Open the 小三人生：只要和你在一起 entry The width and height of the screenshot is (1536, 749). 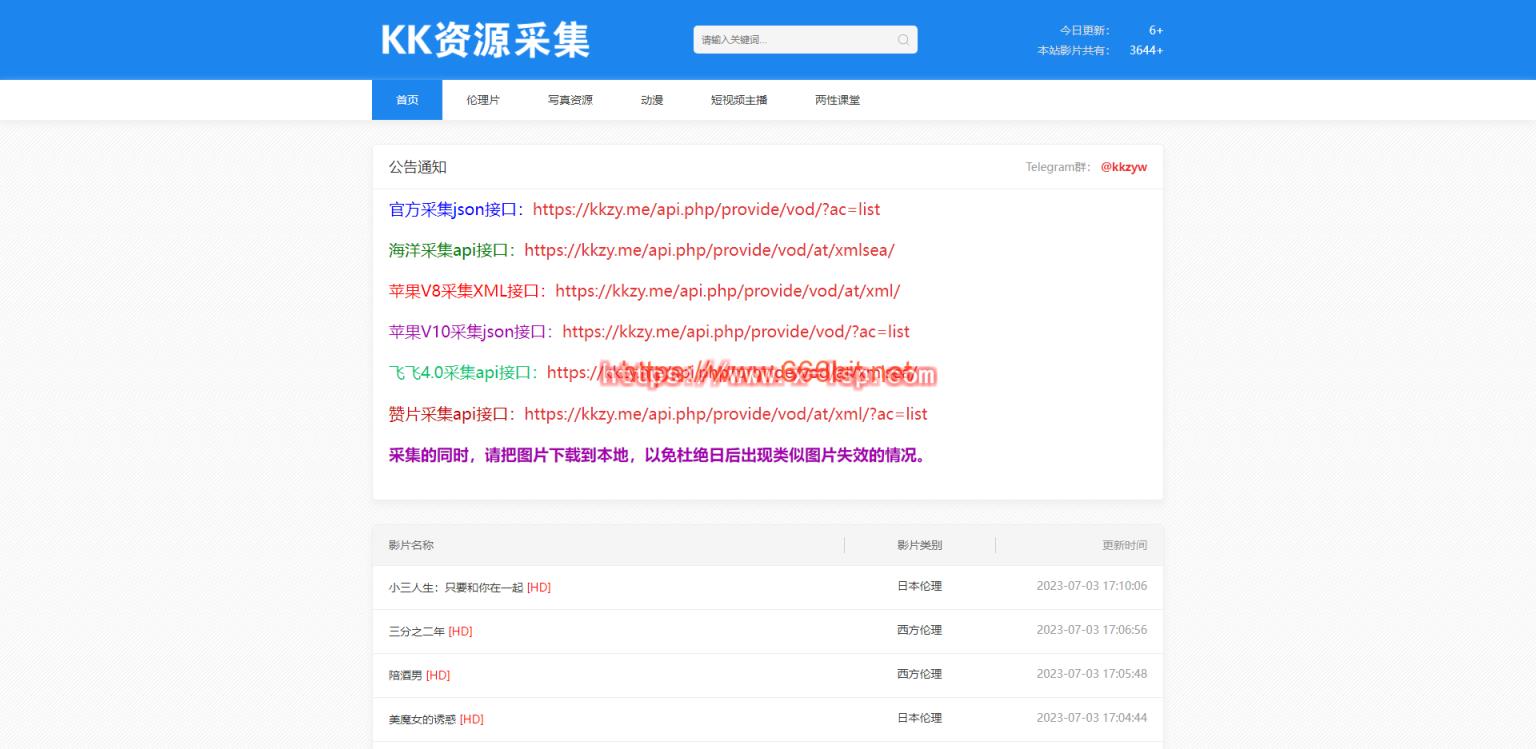[456, 588]
